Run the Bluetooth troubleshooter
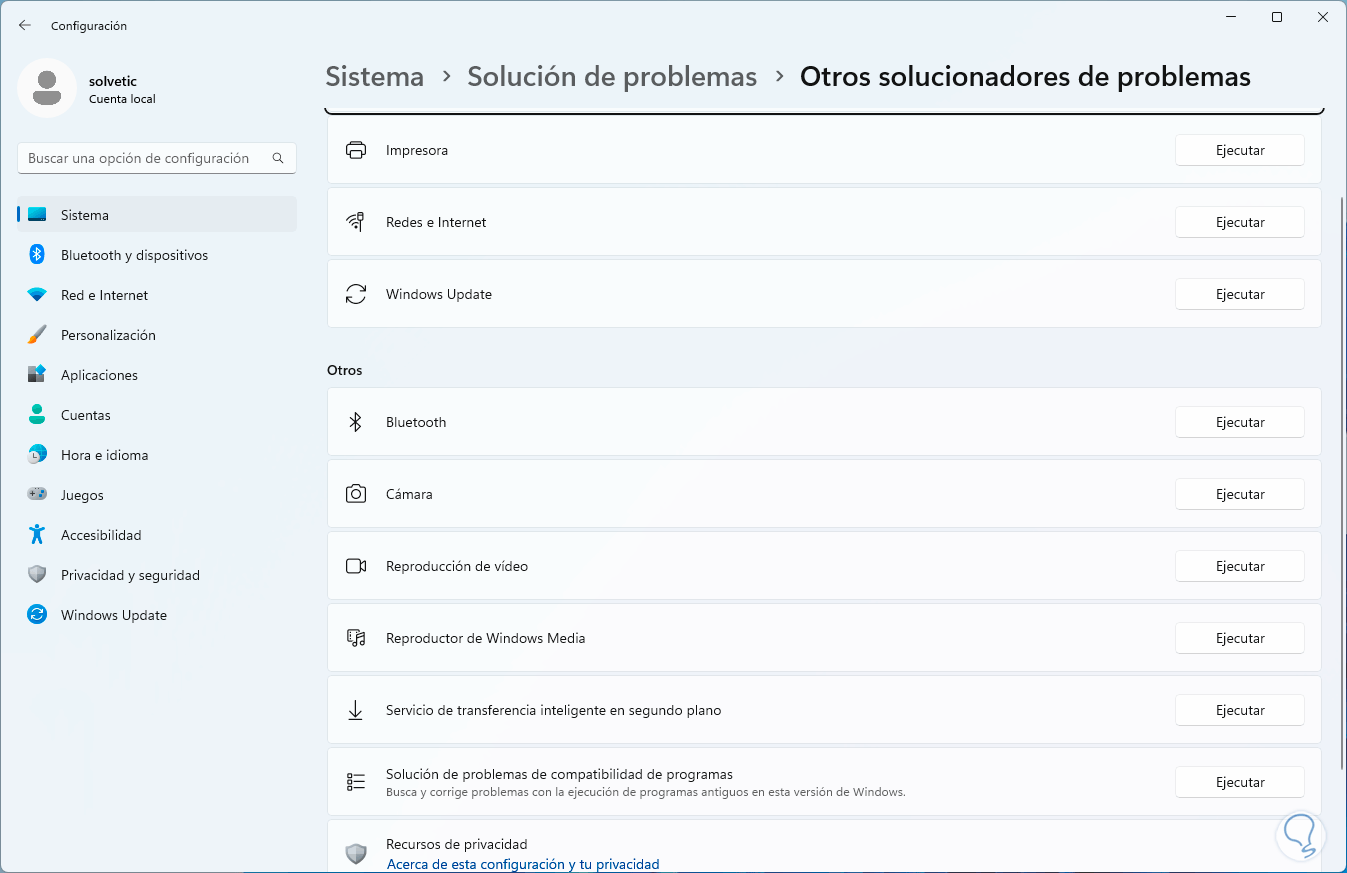 (x=1240, y=422)
